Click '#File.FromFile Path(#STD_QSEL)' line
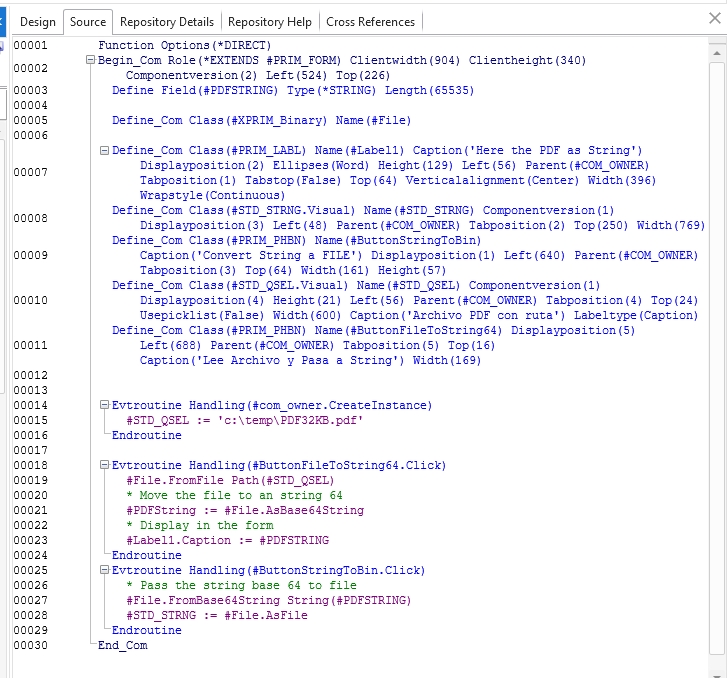Screen dimensions: 727x678 [230, 480]
